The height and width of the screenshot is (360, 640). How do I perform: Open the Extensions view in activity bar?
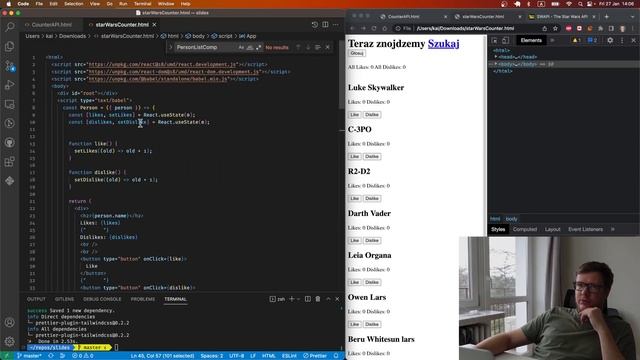9,162
